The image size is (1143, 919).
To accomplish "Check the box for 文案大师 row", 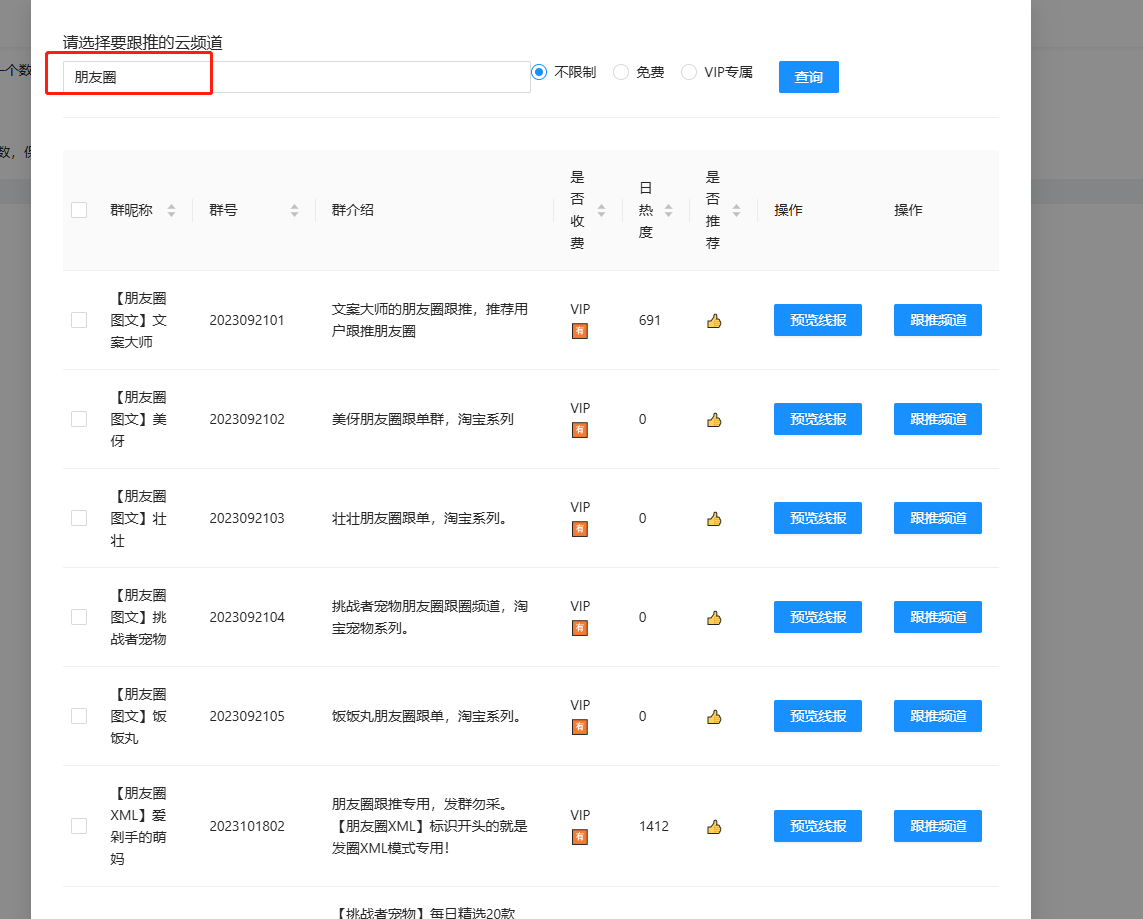I will click(x=79, y=320).
